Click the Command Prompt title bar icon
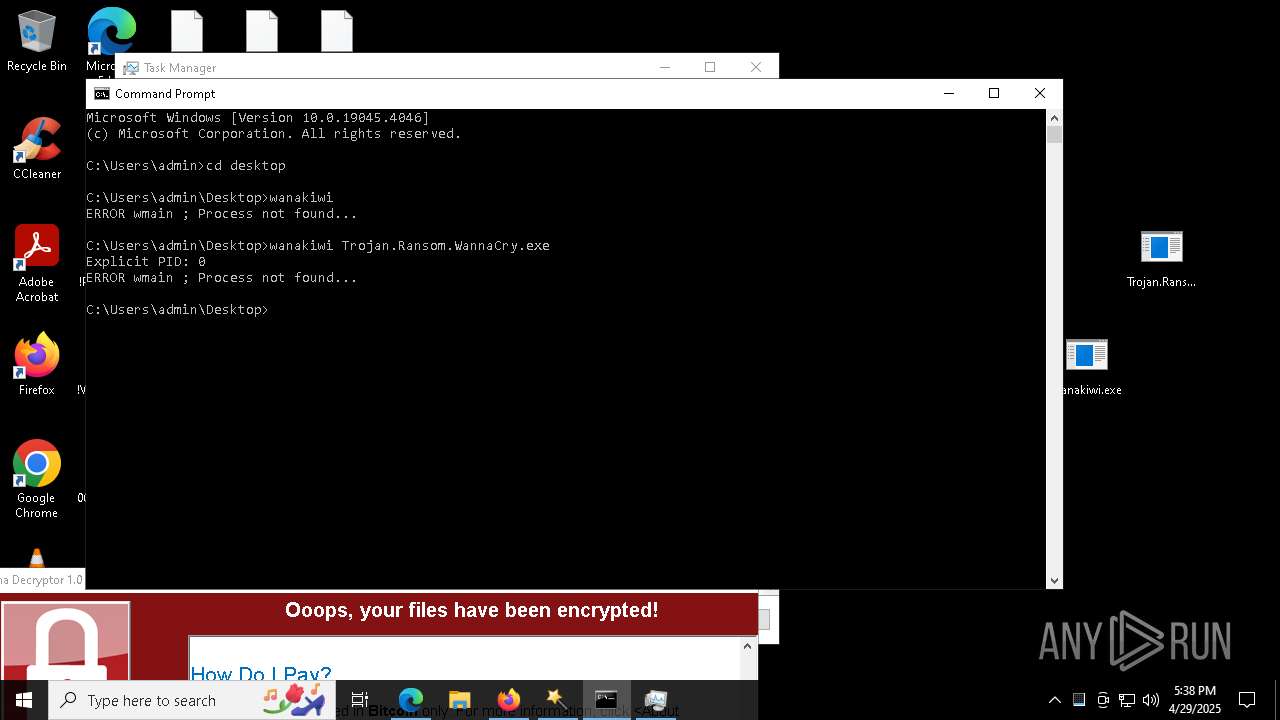1280x720 pixels. (101, 94)
